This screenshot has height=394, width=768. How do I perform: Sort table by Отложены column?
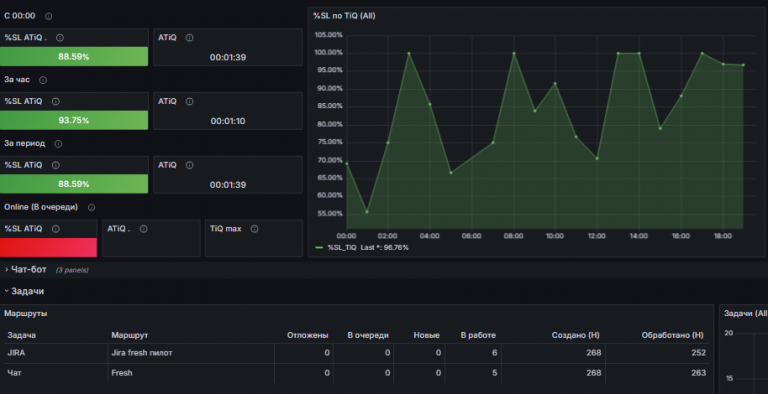(x=307, y=335)
